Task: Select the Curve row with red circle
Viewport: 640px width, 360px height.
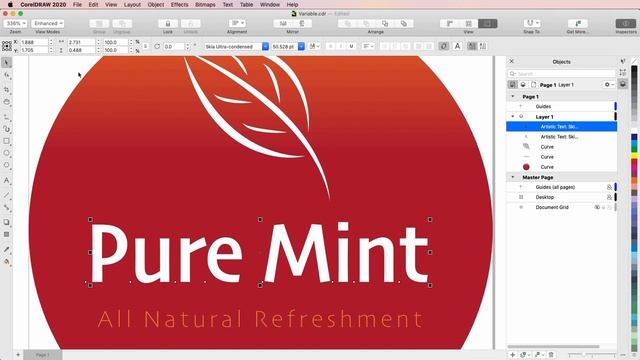Action: coord(562,167)
